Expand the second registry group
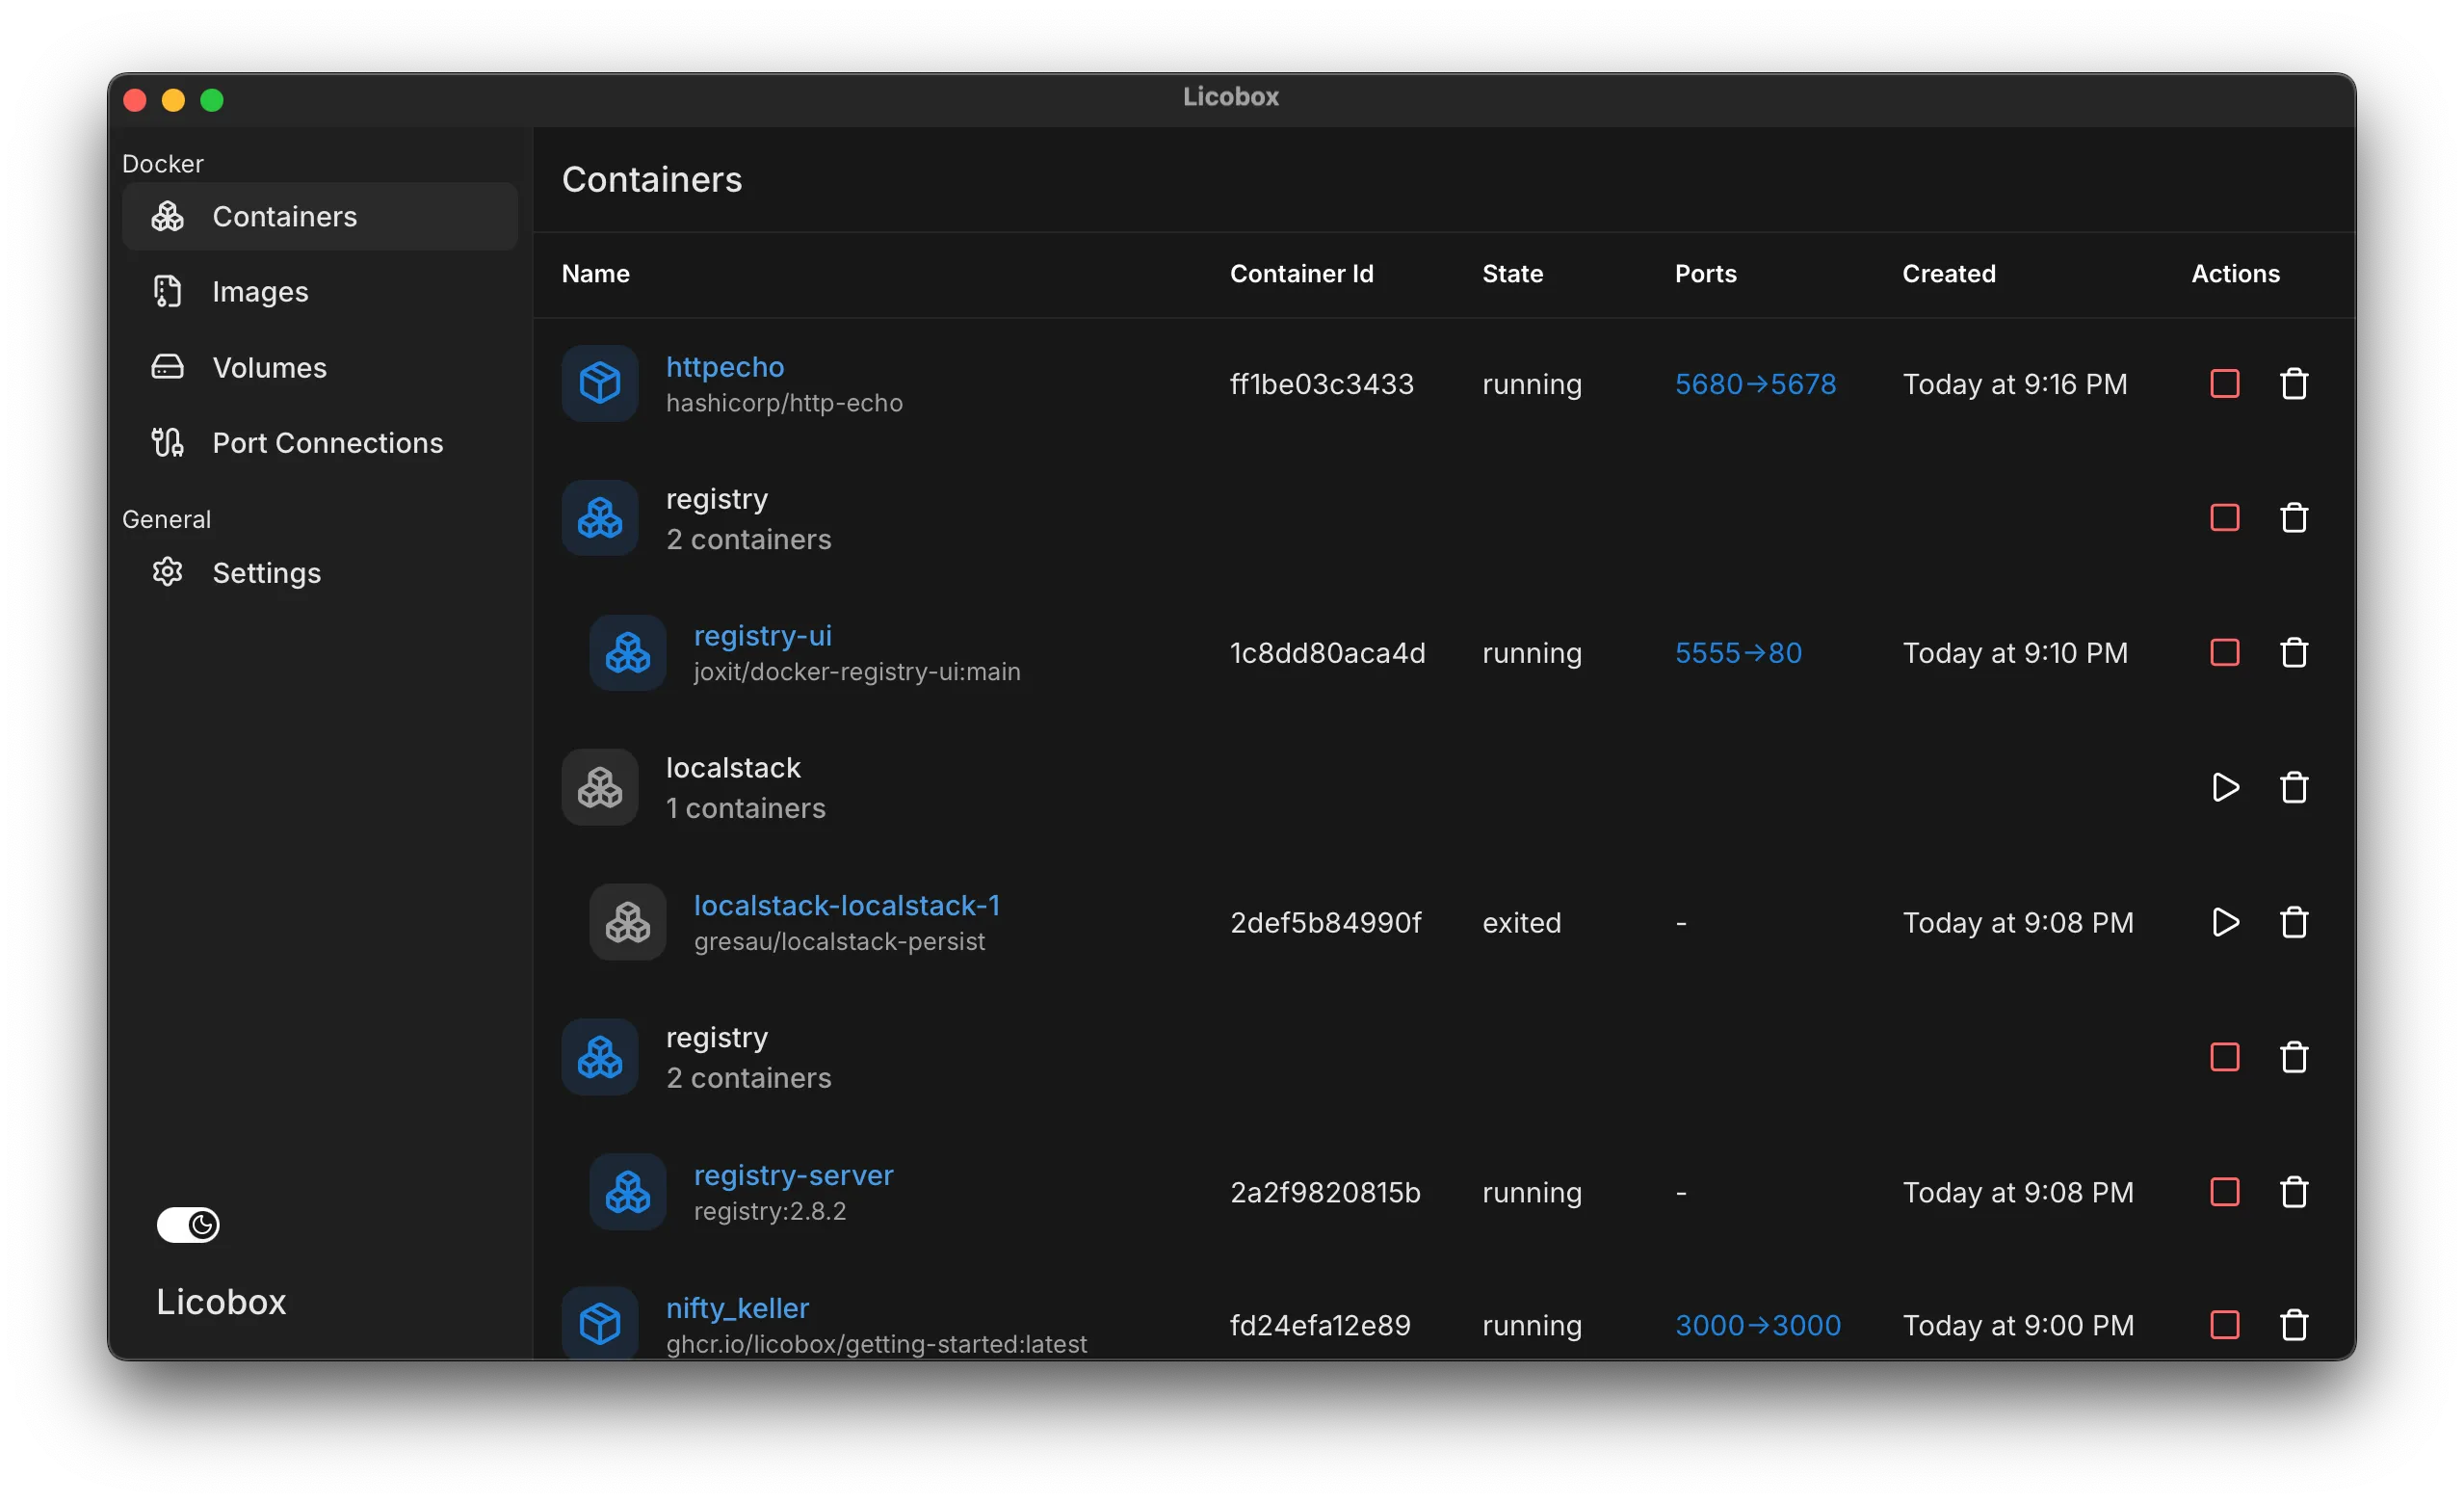2464x1503 pixels. tap(716, 1057)
